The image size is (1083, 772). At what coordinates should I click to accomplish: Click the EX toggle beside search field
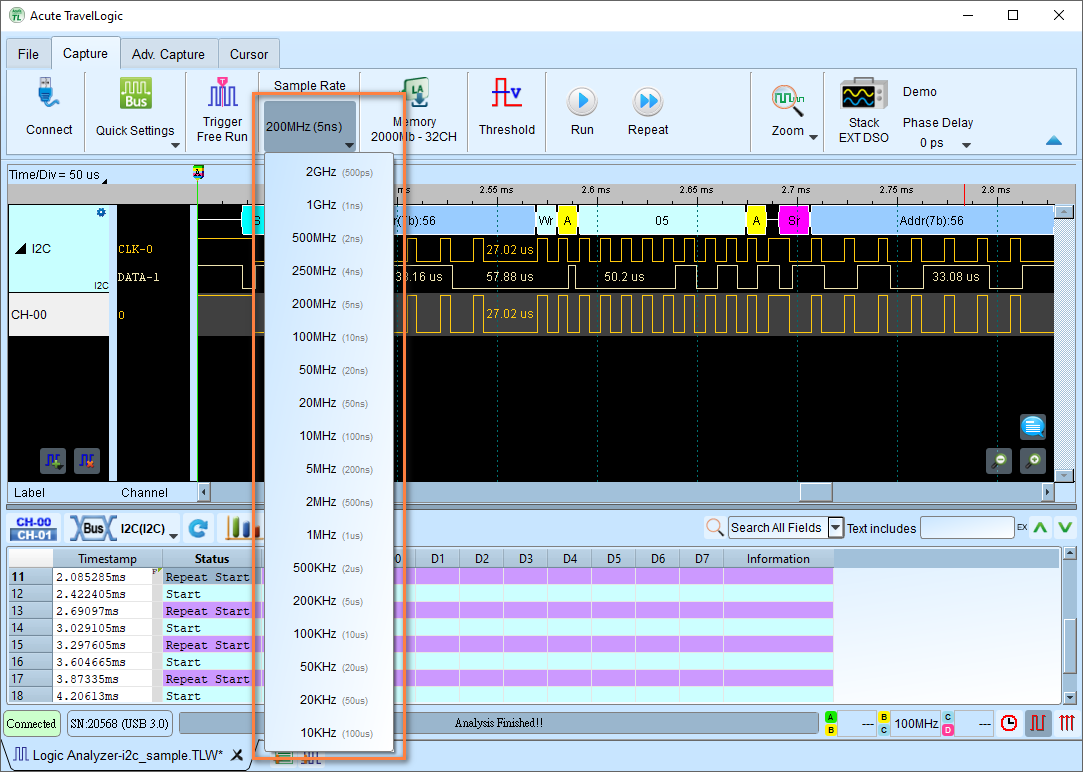[x=1022, y=528]
